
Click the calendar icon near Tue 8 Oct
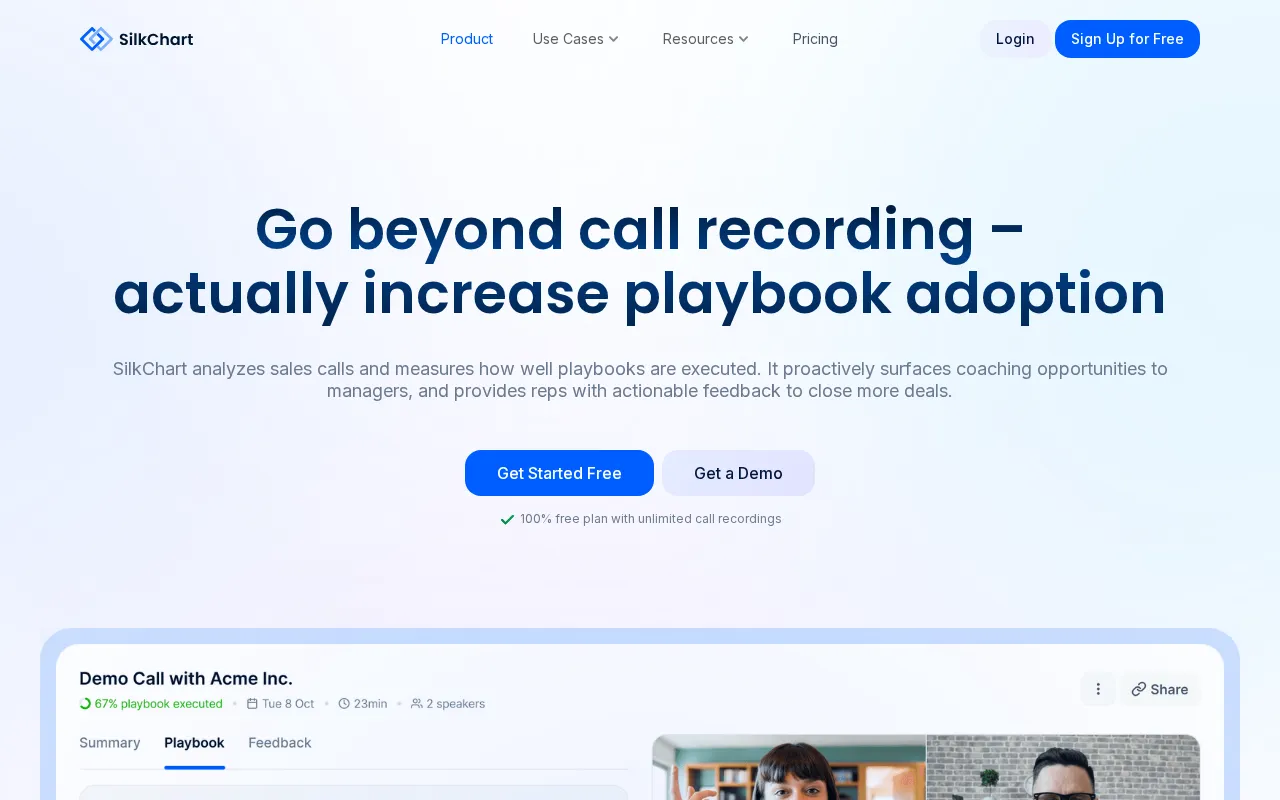(252, 704)
